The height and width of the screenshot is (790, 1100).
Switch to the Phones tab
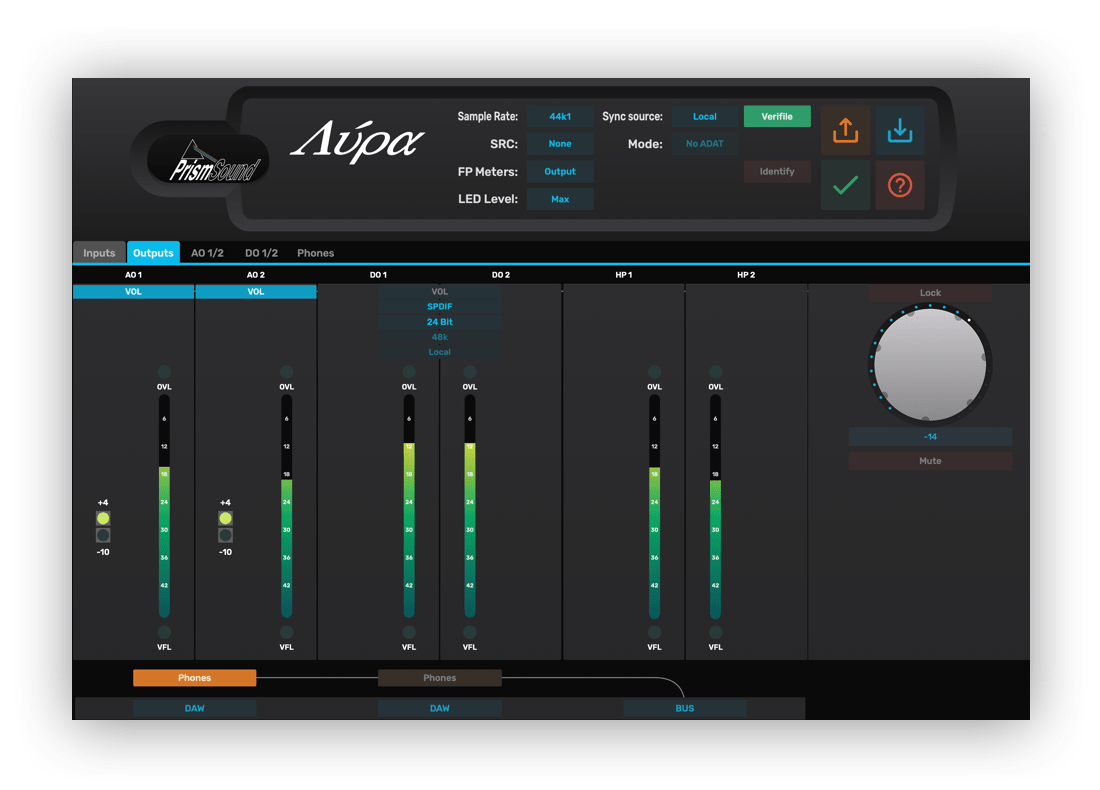pyautogui.click(x=315, y=253)
